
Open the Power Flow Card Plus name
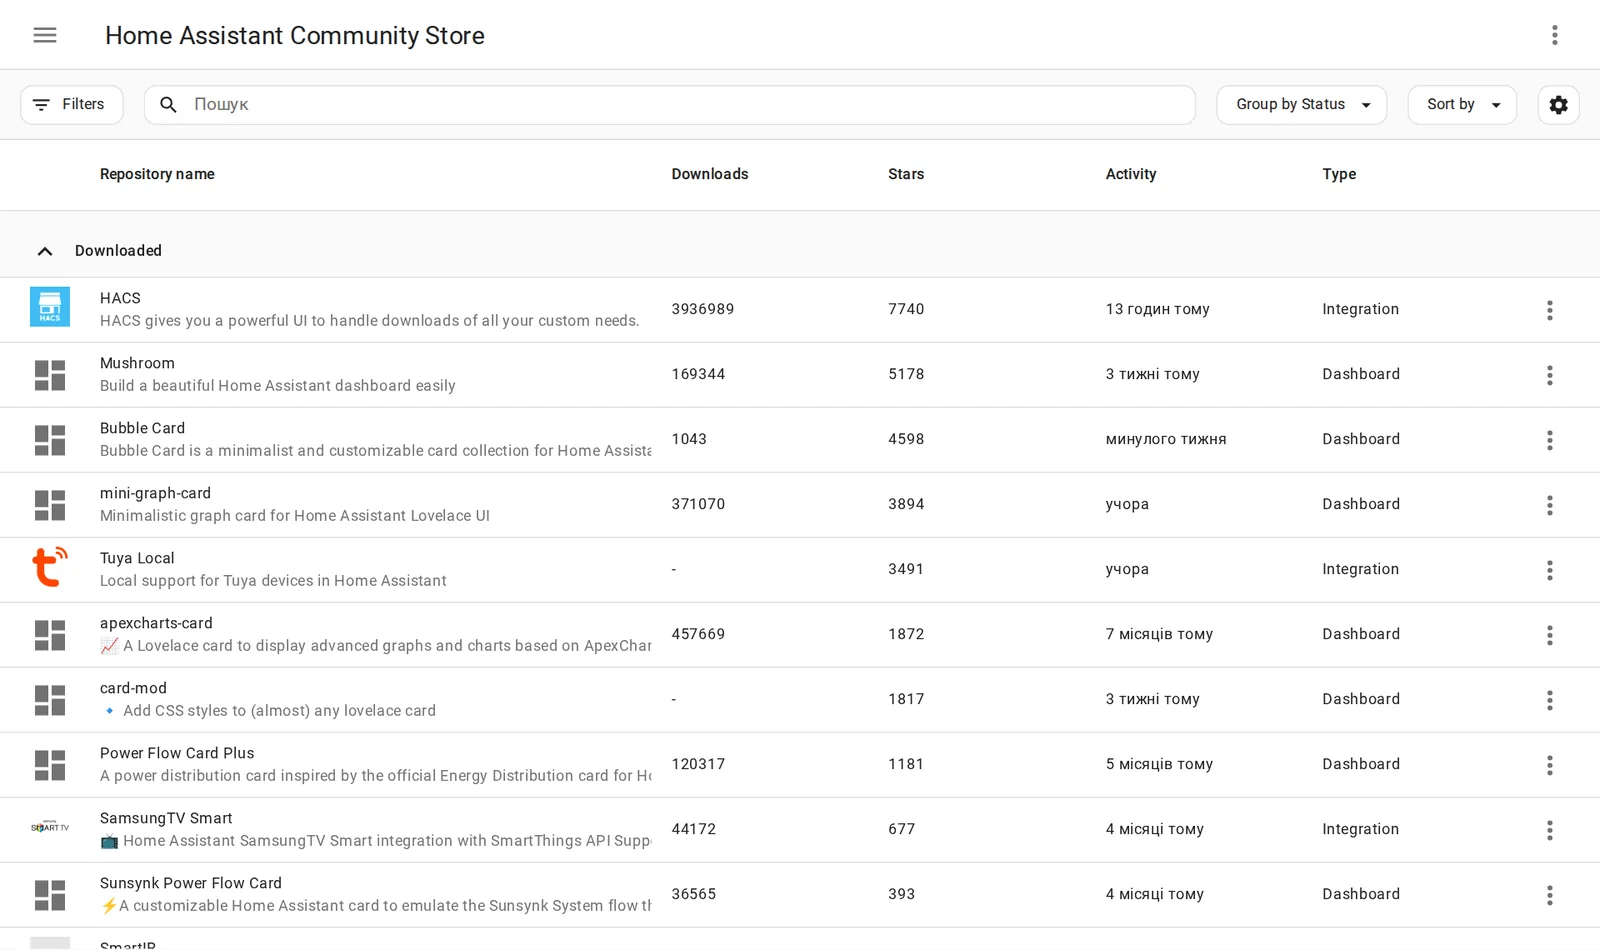(x=177, y=753)
